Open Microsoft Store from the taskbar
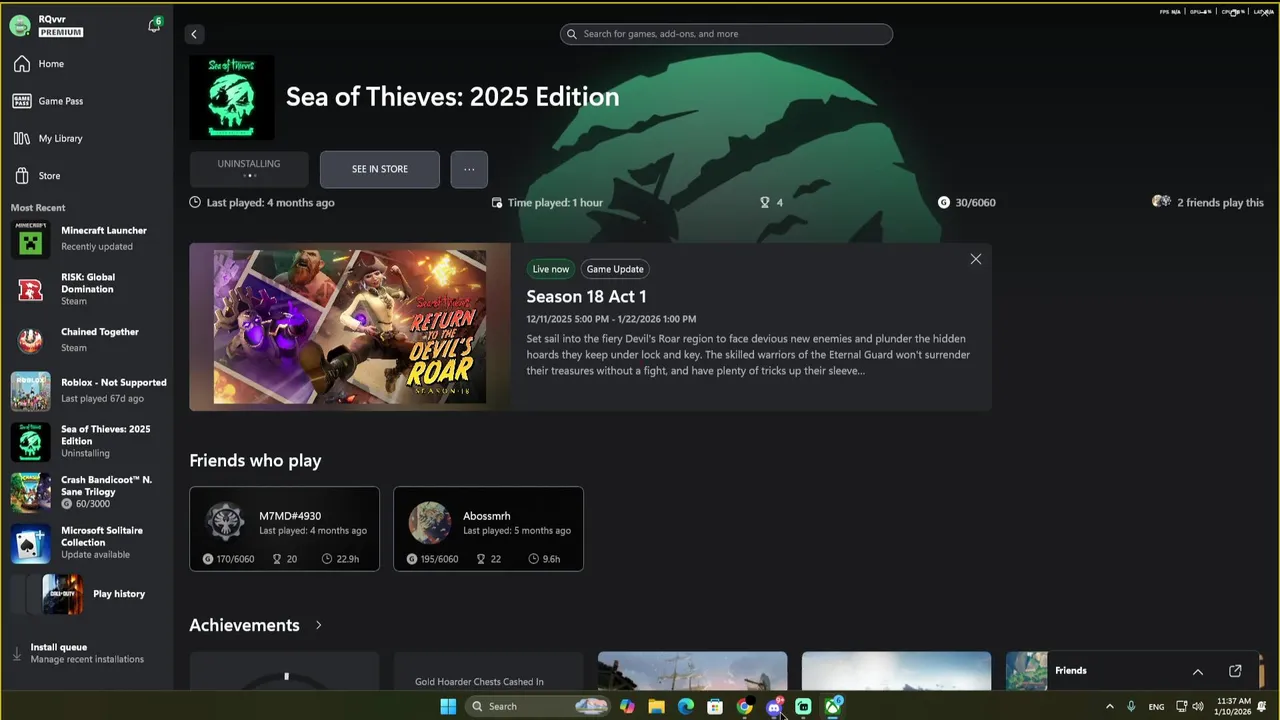The height and width of the screenshot is (720, 1280). click(x=715, y=706)
